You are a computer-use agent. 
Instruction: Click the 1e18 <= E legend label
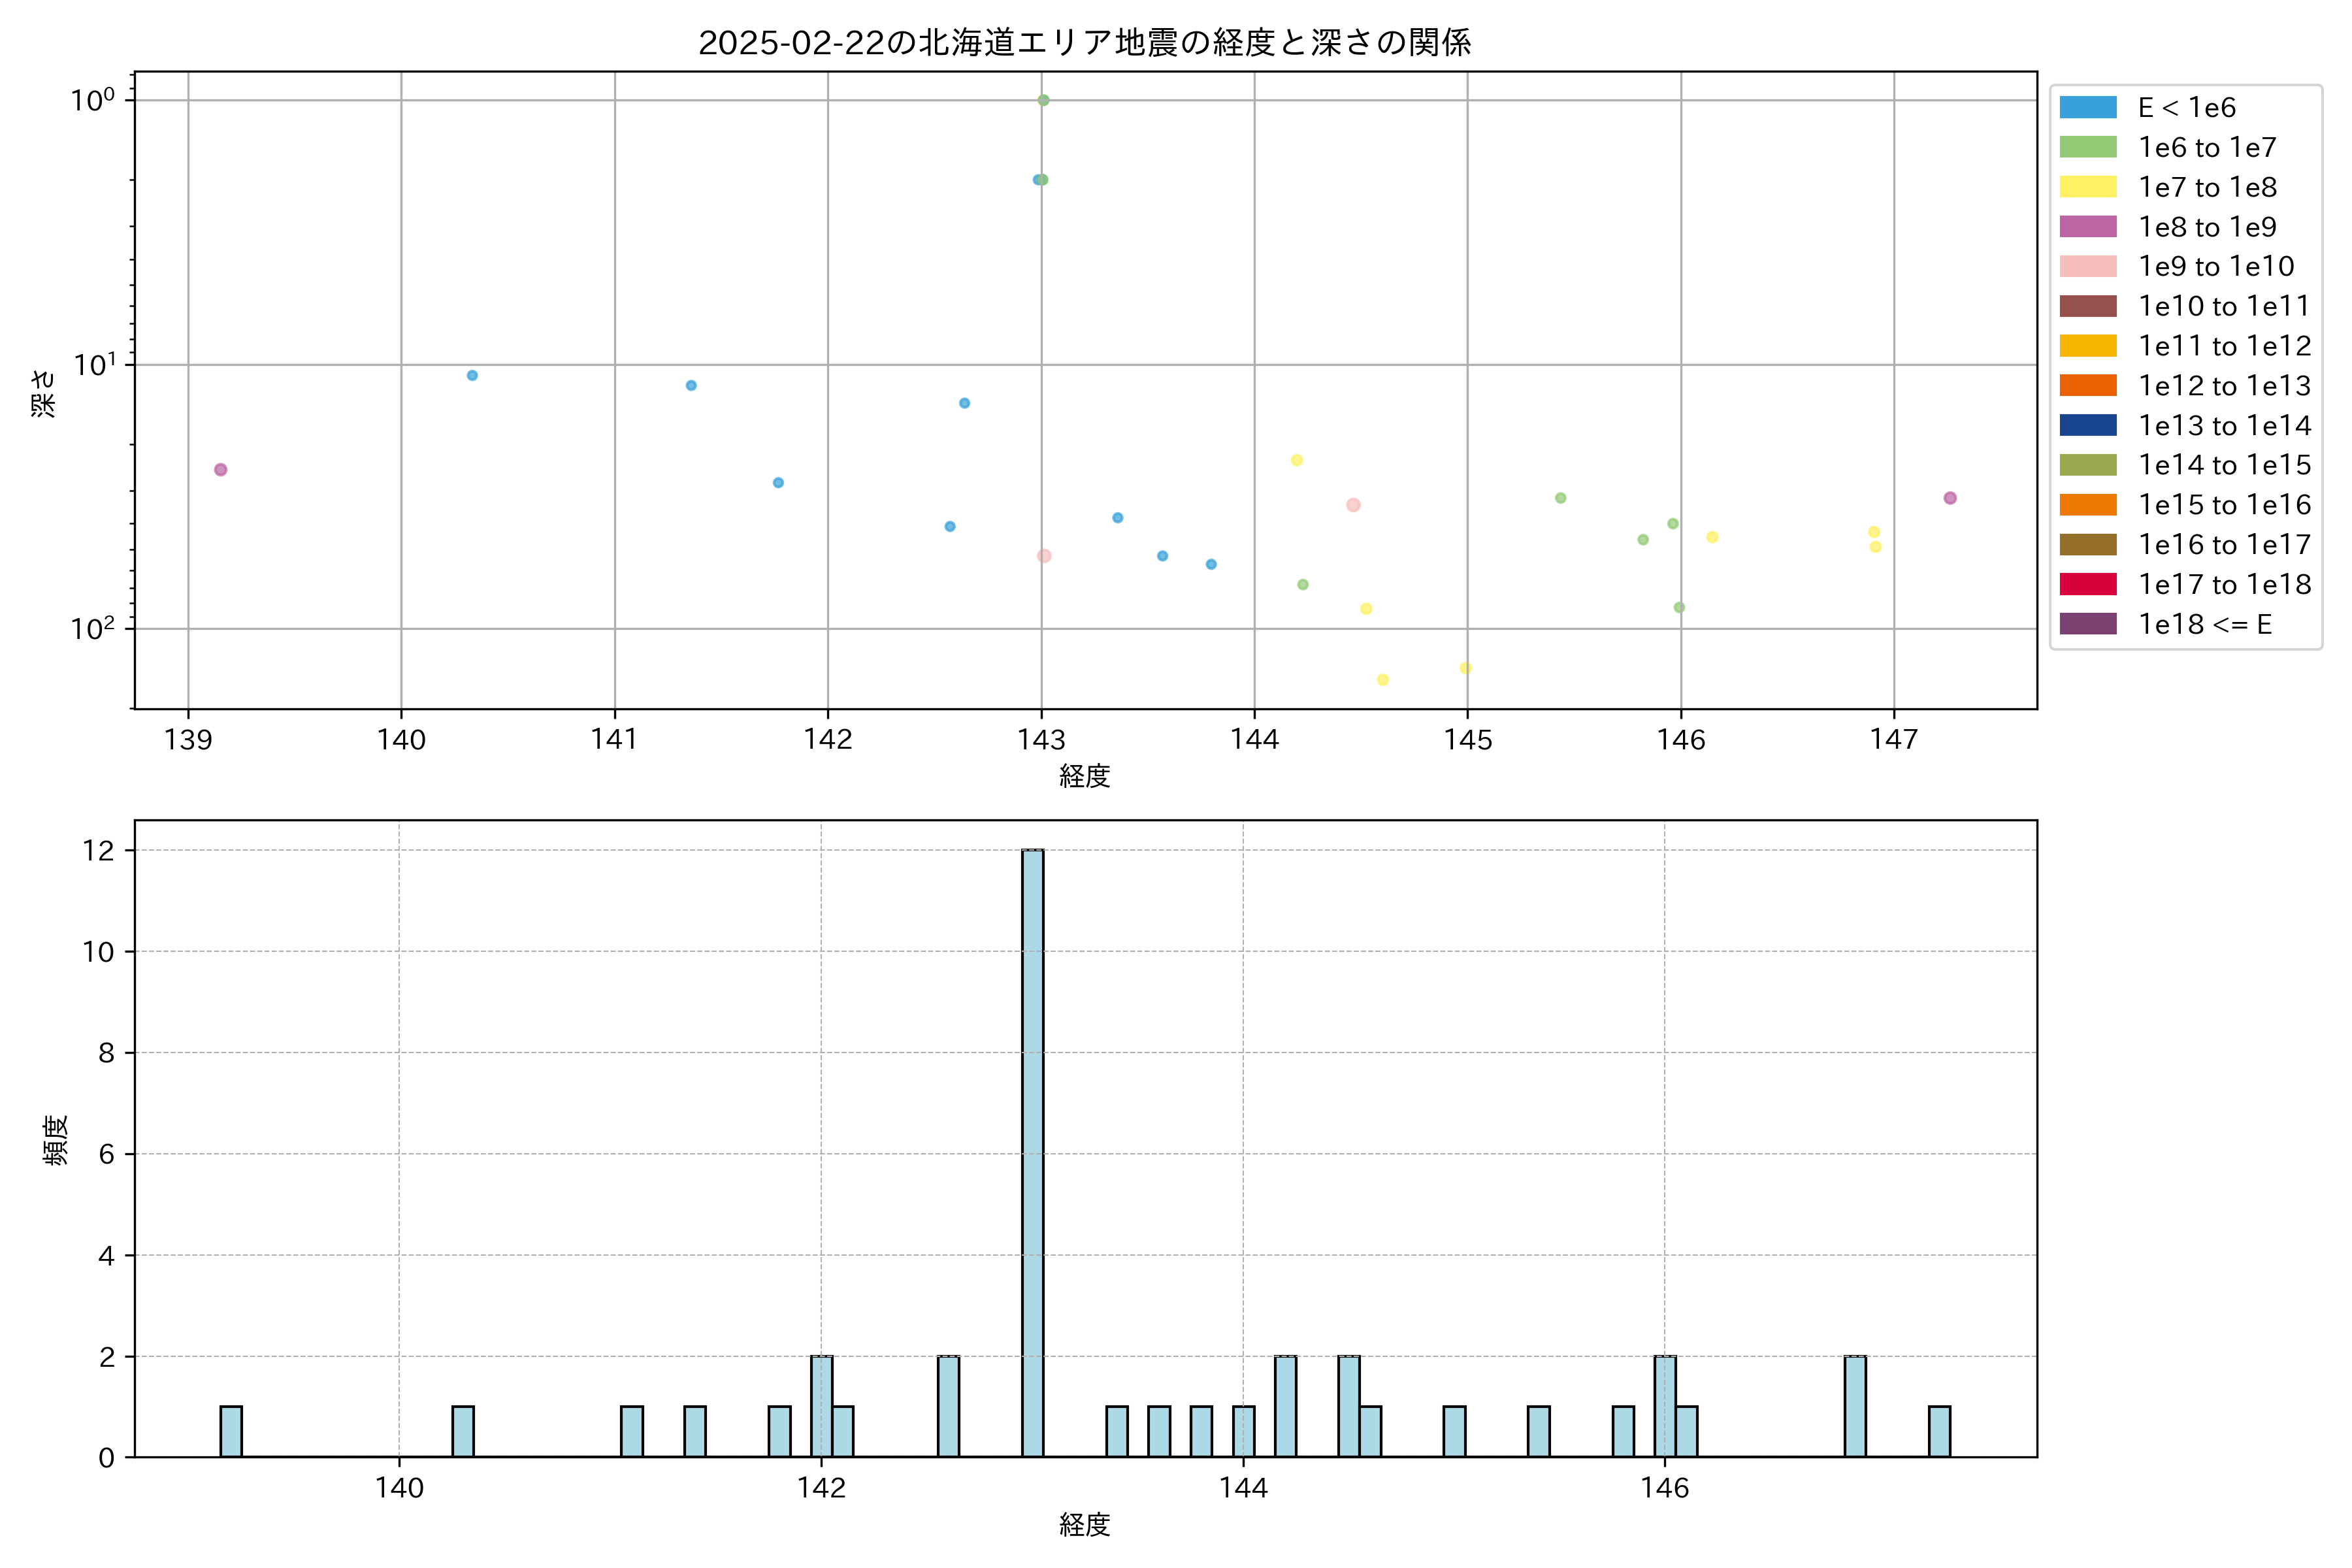point(2205,624)
